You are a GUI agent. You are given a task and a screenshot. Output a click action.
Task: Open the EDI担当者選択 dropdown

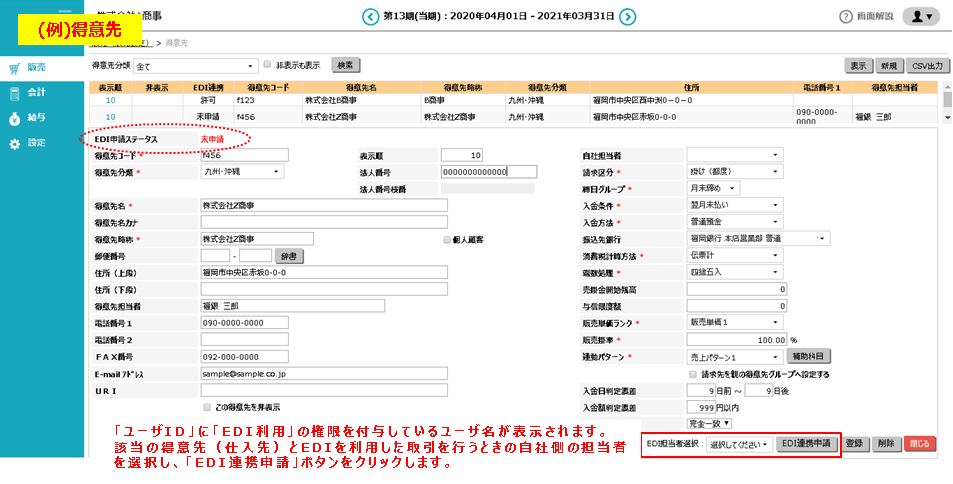[x=740, y=443]
